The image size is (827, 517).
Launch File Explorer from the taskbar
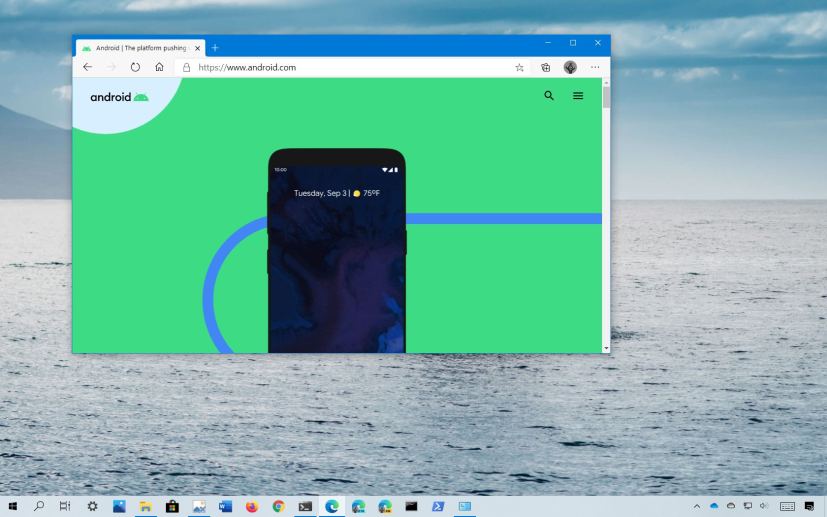pyautogui.click(x=146, y=506)
